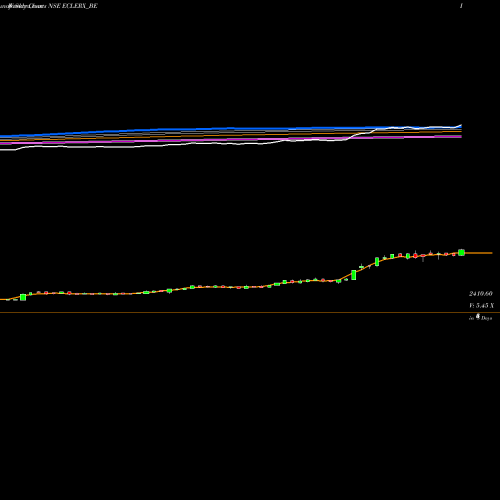This screenshot has height=500, width=500.
Task: Click the V: 5.45 volume label
Action: (x=481, y=306)
